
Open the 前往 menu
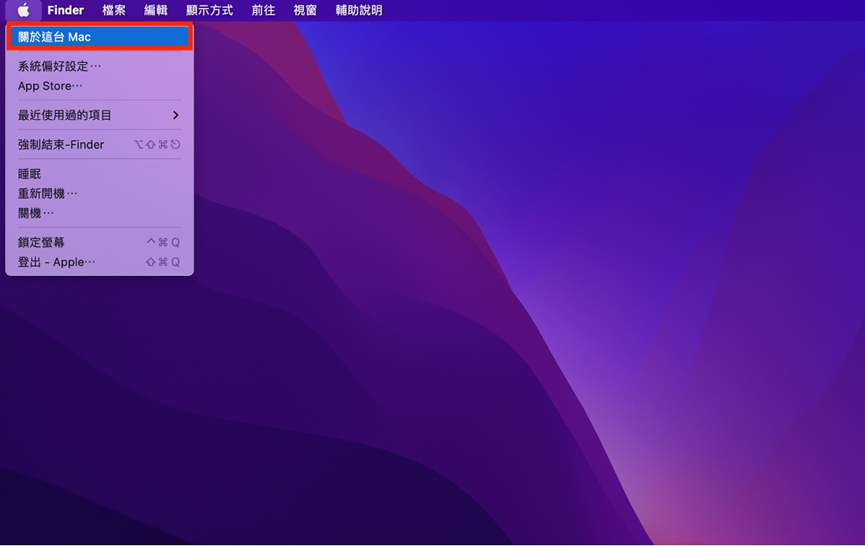tap(263, 10)
